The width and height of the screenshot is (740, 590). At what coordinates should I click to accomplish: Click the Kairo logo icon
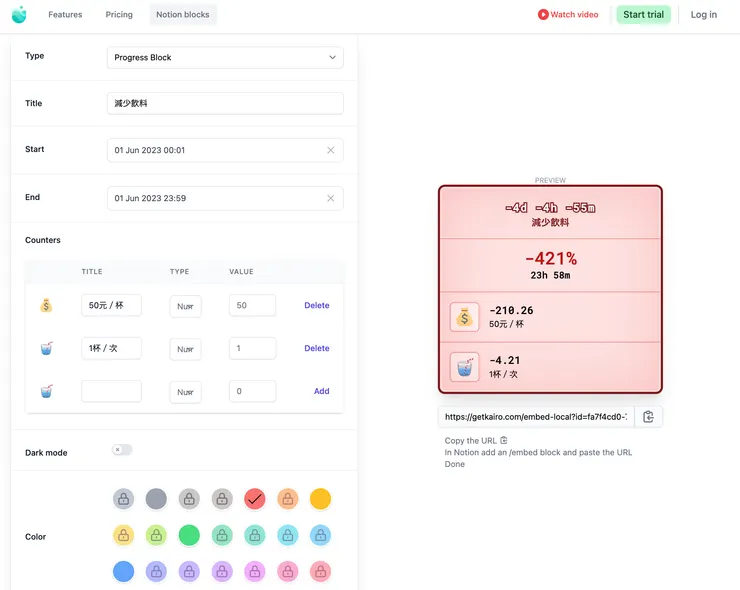pos(19,15)
